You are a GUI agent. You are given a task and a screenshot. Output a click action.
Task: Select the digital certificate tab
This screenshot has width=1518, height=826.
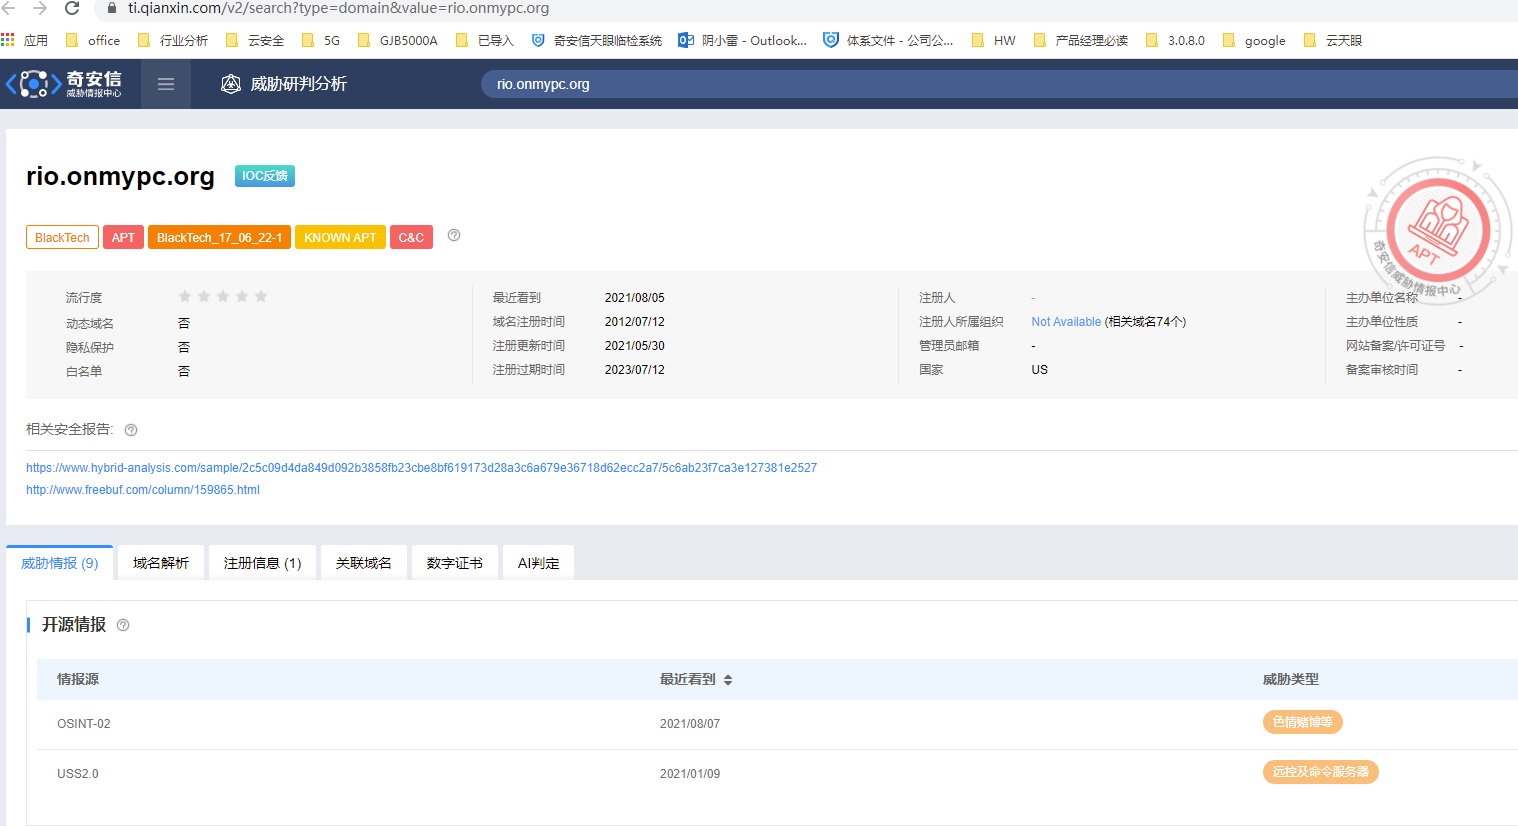(454, 563)
